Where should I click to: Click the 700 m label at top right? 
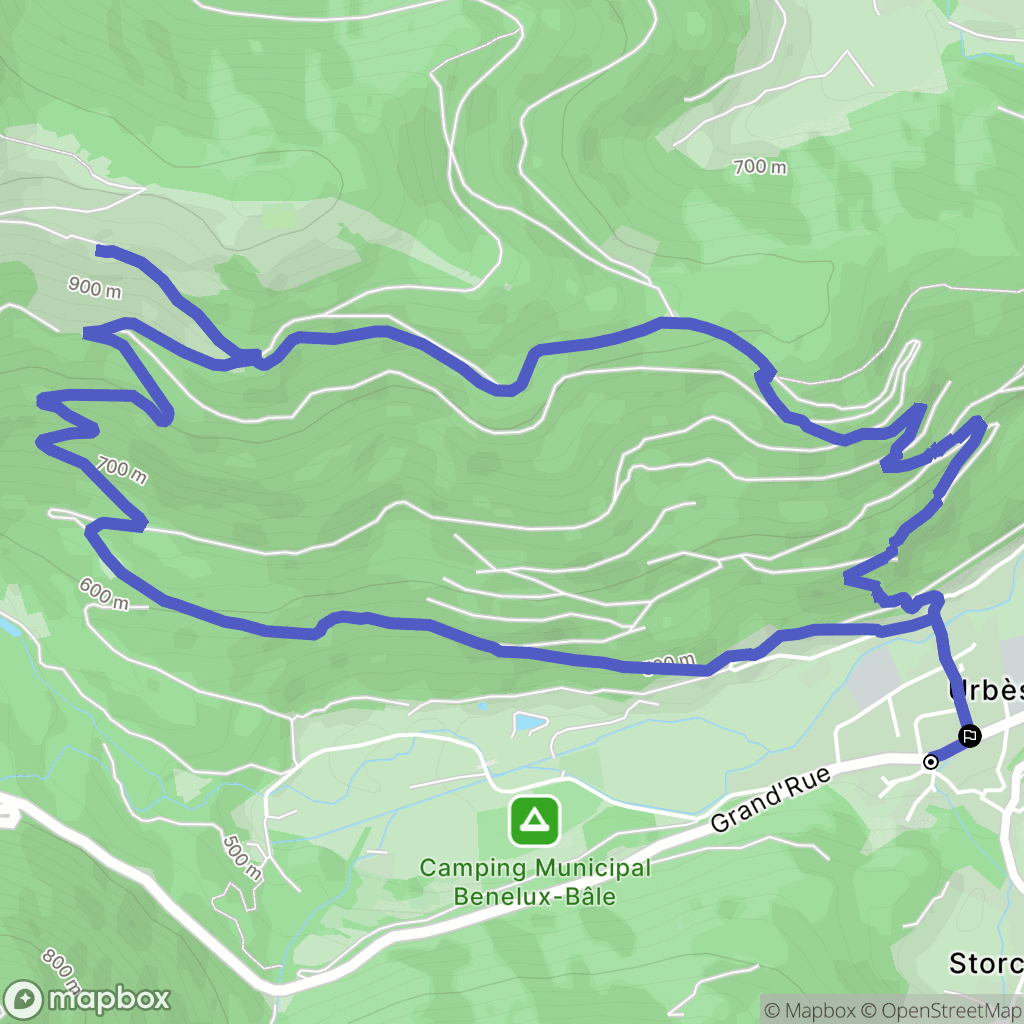coord(760,167)
